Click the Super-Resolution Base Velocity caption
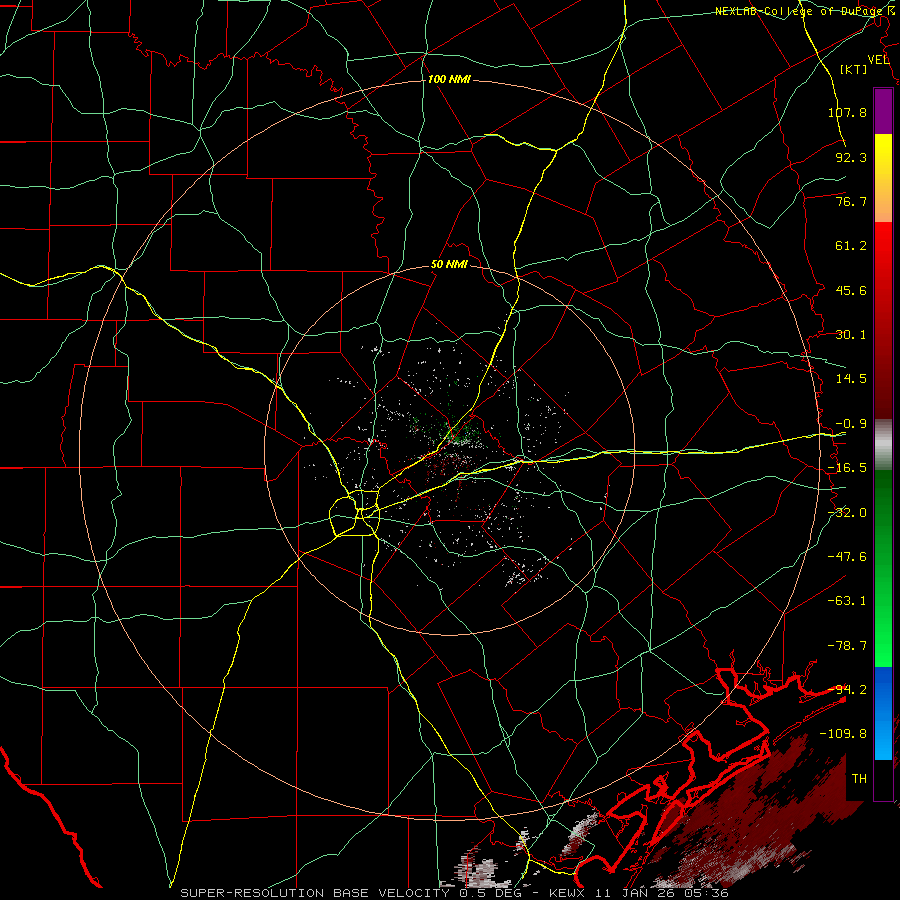Image resolution: width=900 pixels, height=900 pixels. pyautogui.click(x=454, y=893)
